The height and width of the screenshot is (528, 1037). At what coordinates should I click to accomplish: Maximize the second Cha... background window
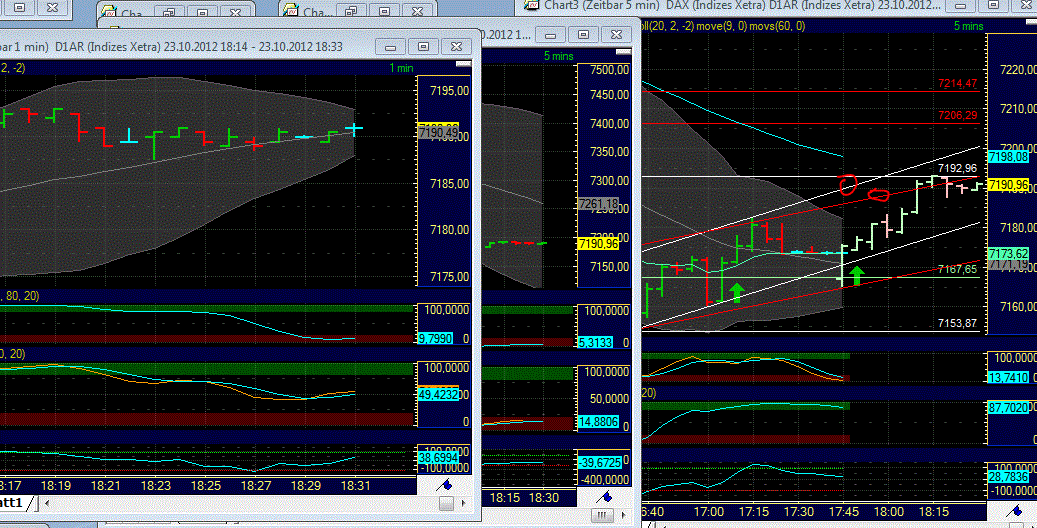pos(384,11)
